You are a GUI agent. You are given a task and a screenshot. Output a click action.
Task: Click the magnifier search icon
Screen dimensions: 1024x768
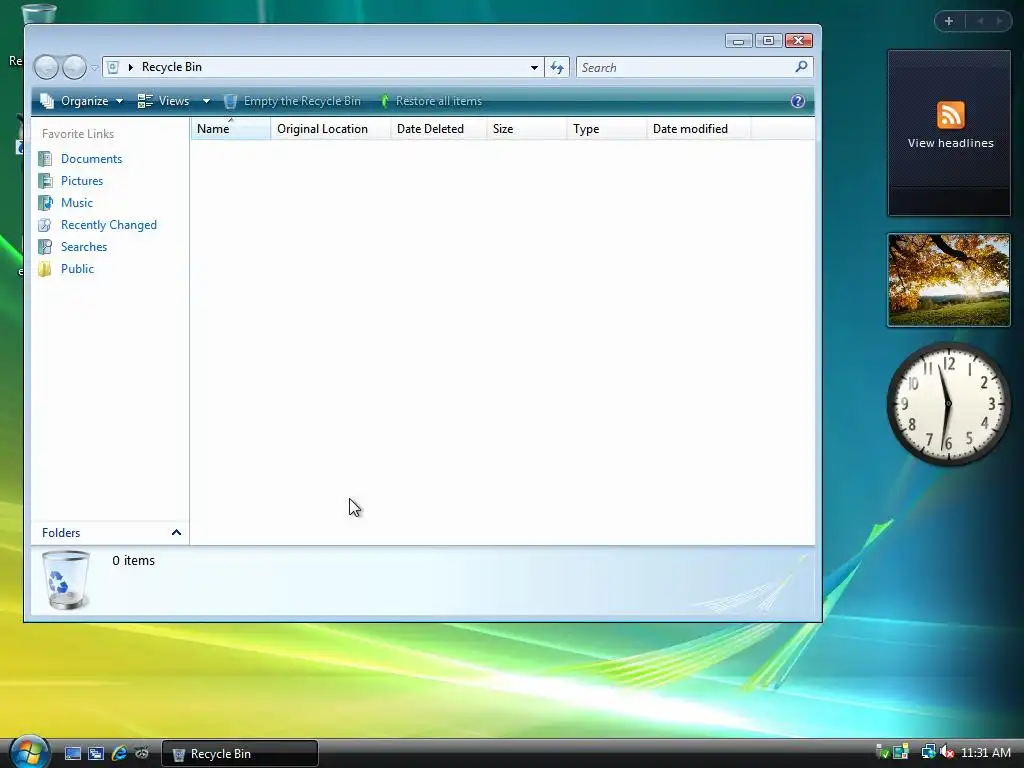pyautogui.click(x=801, y=67)
